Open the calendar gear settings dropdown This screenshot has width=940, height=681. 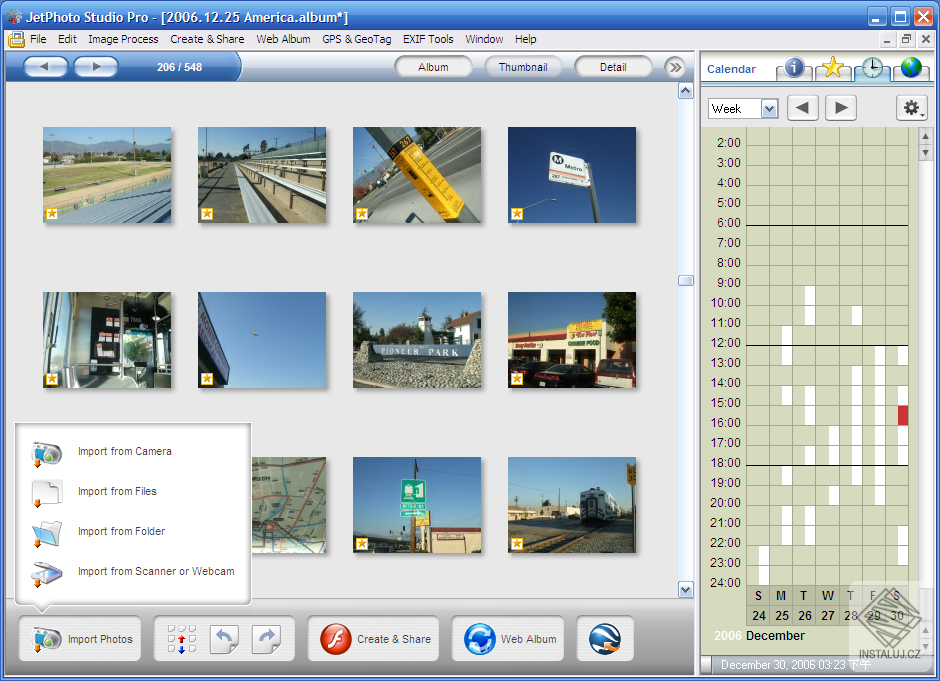[911, 108]
